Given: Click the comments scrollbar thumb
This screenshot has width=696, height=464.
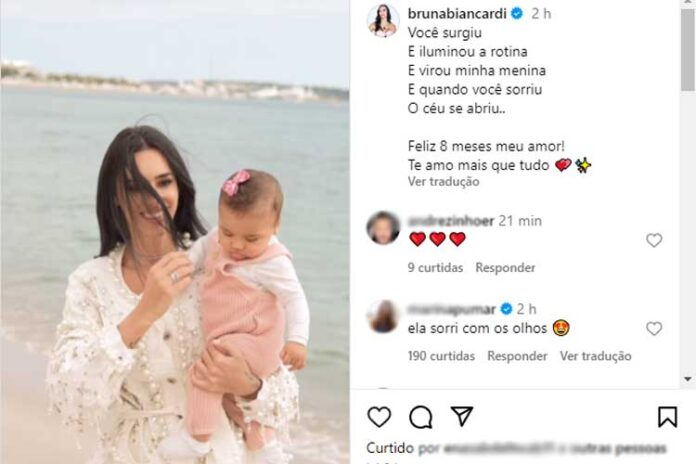Looking at the screenshot, I should tap(688, 50).
